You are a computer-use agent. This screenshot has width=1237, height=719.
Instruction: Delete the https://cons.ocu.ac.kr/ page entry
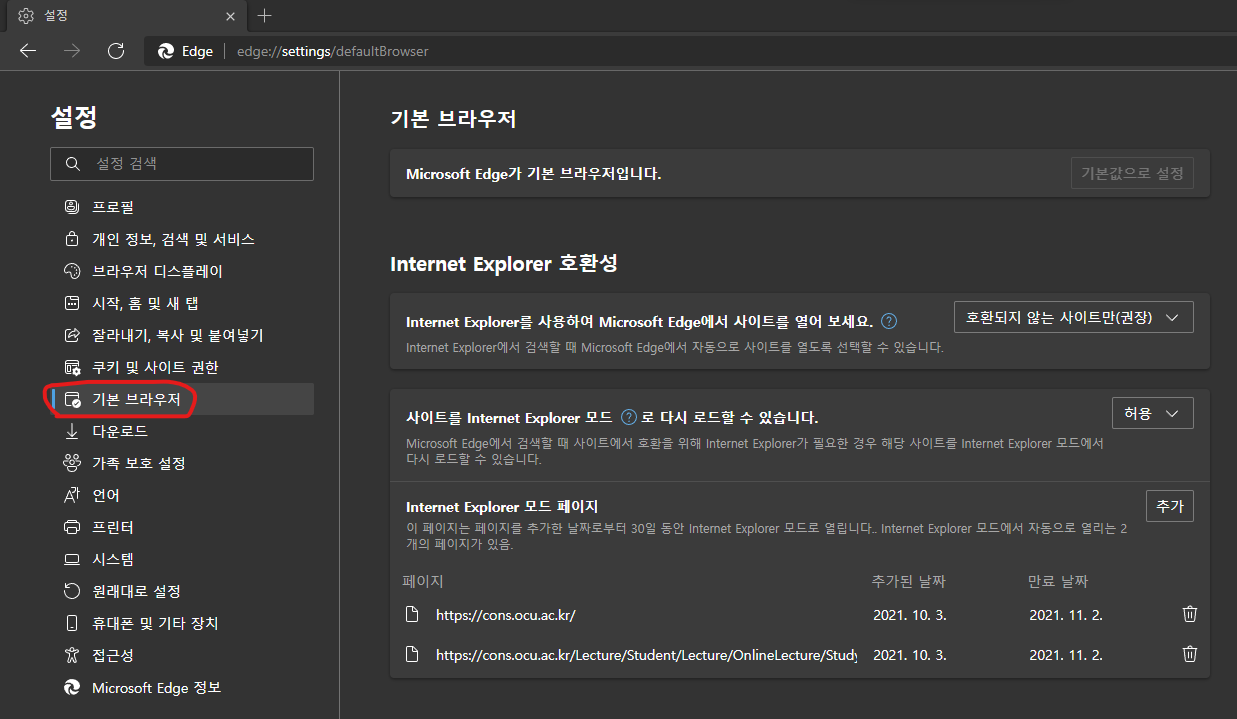click(1189, 614)
